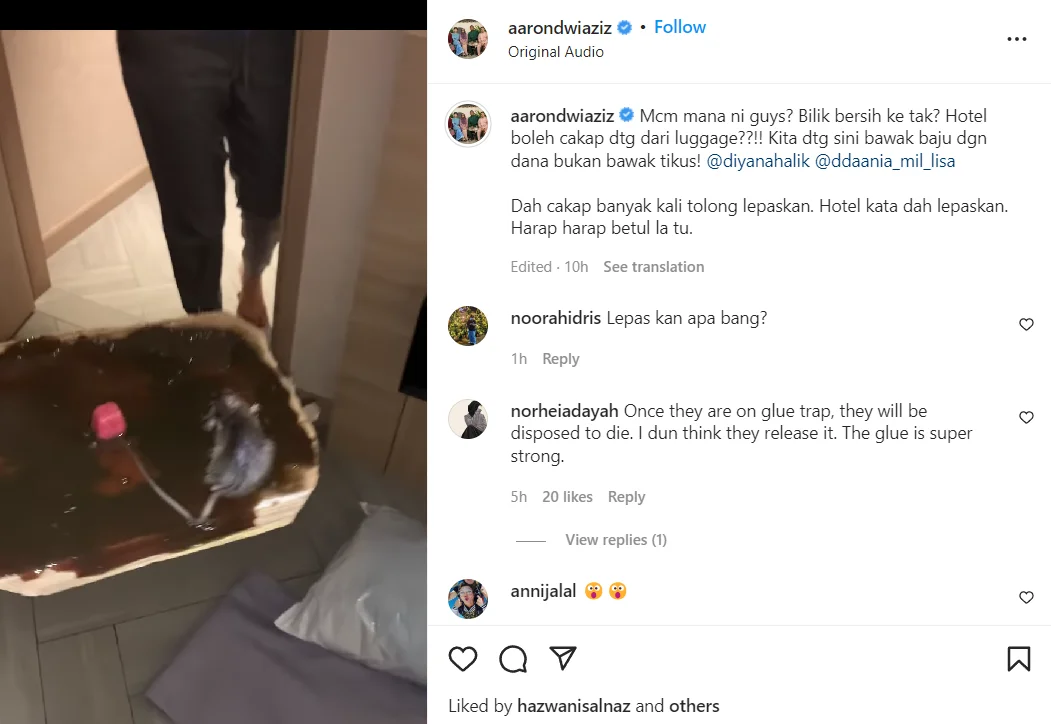Click See translation link

tap(654, 267)
